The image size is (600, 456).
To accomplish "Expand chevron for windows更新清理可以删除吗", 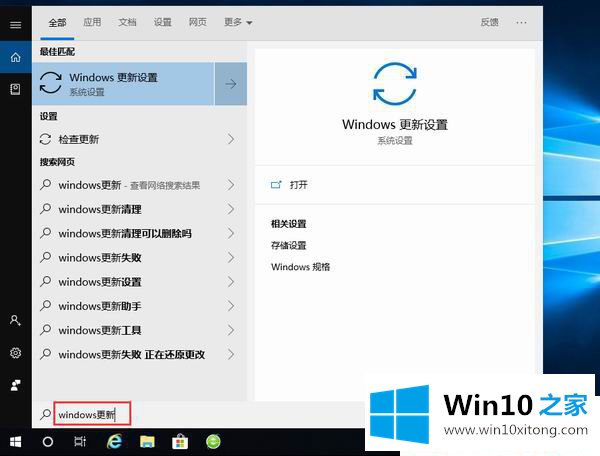I will (x=231, y=233).
